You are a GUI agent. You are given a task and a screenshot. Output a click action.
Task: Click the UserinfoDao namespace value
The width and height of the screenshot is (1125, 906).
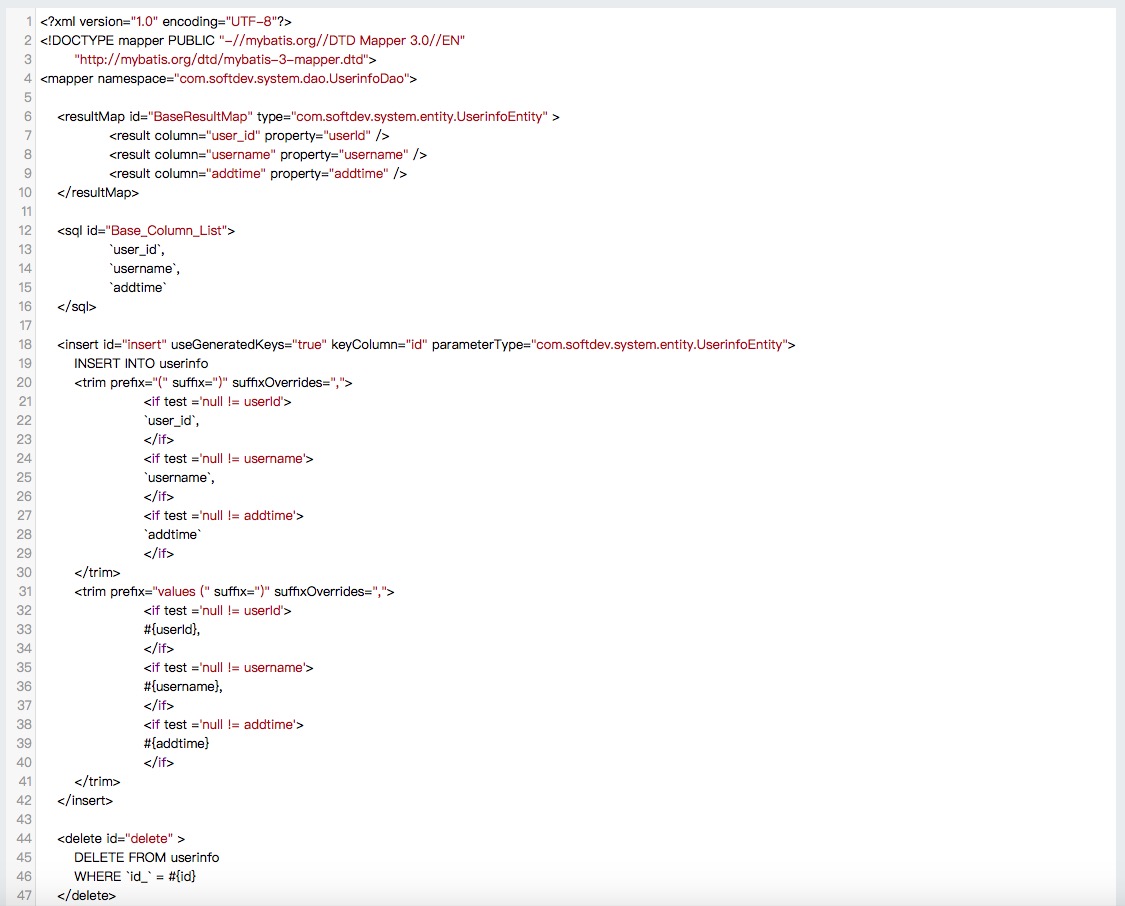click(292, 78)
